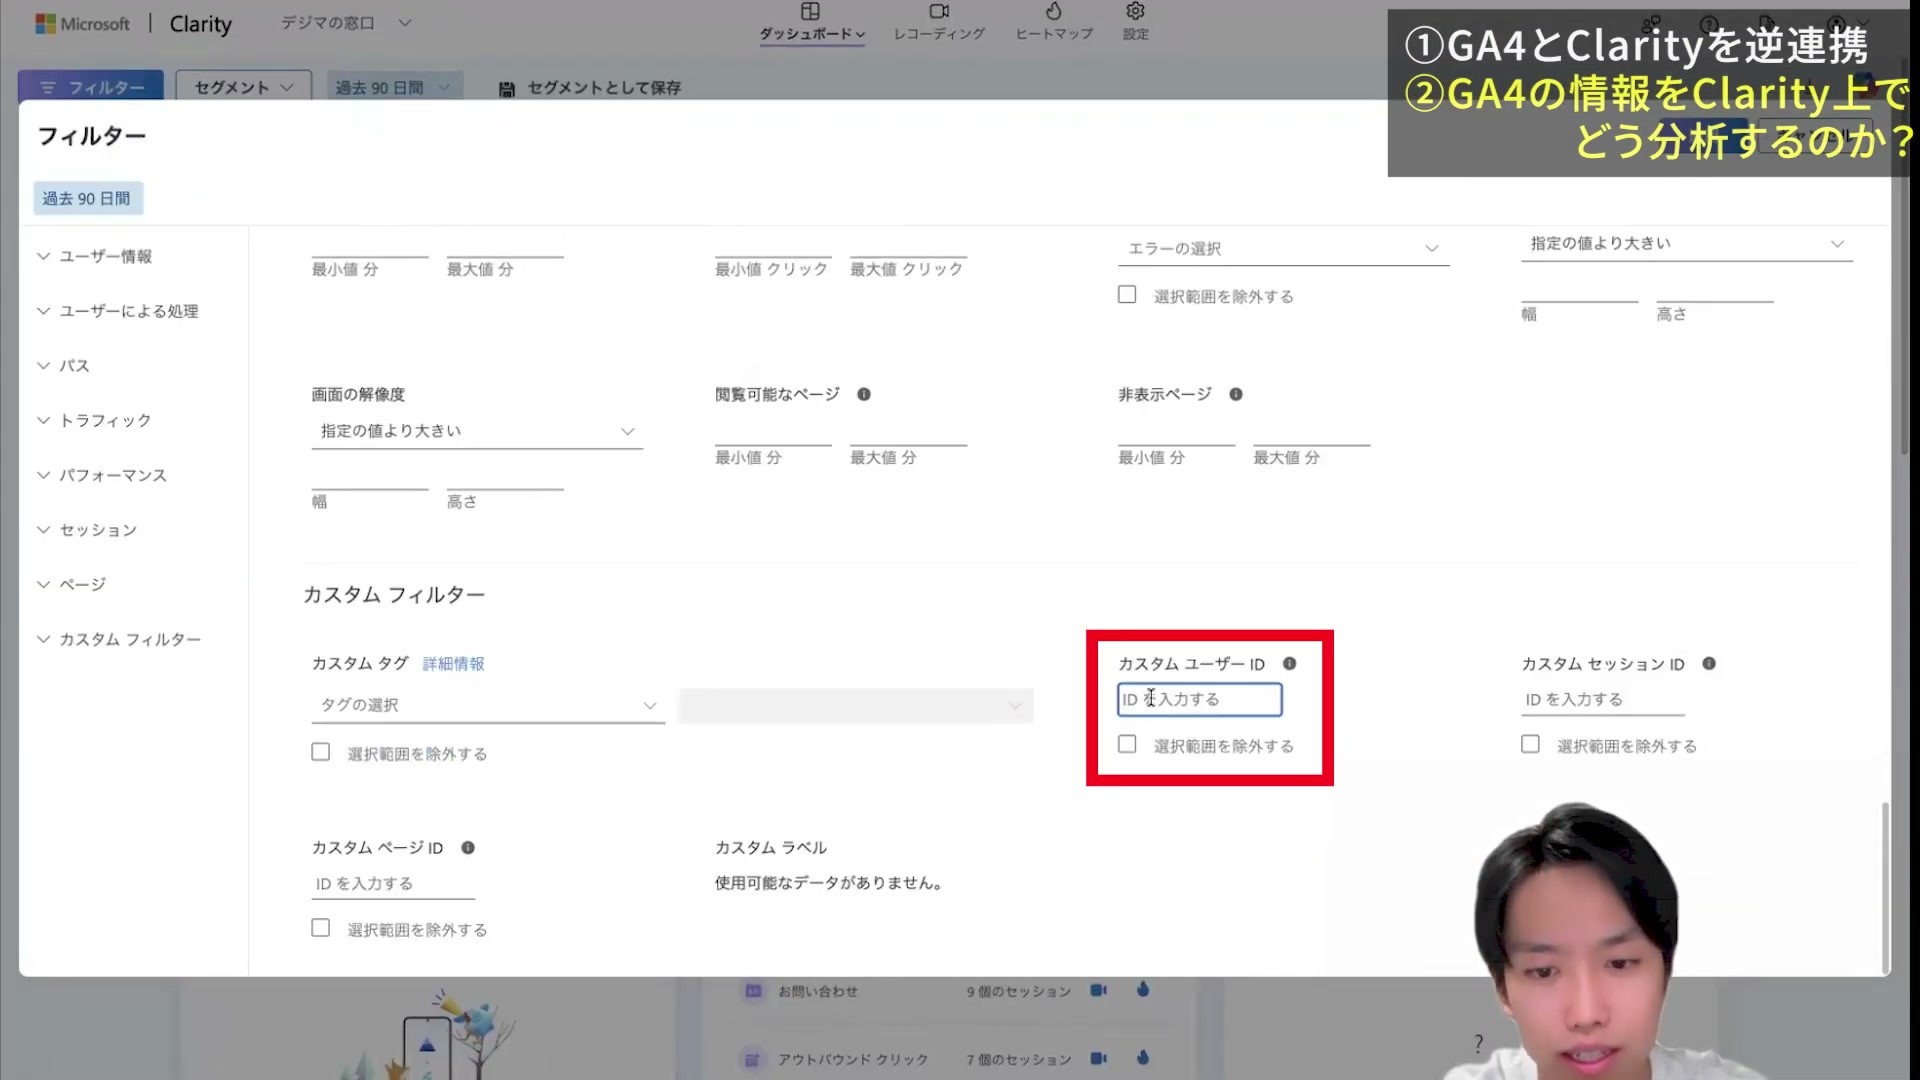1920x1080 pixels.
Task: Click recording icon for お問い合わせ row
Action: pyautogui.click(x=1098, y=990)
